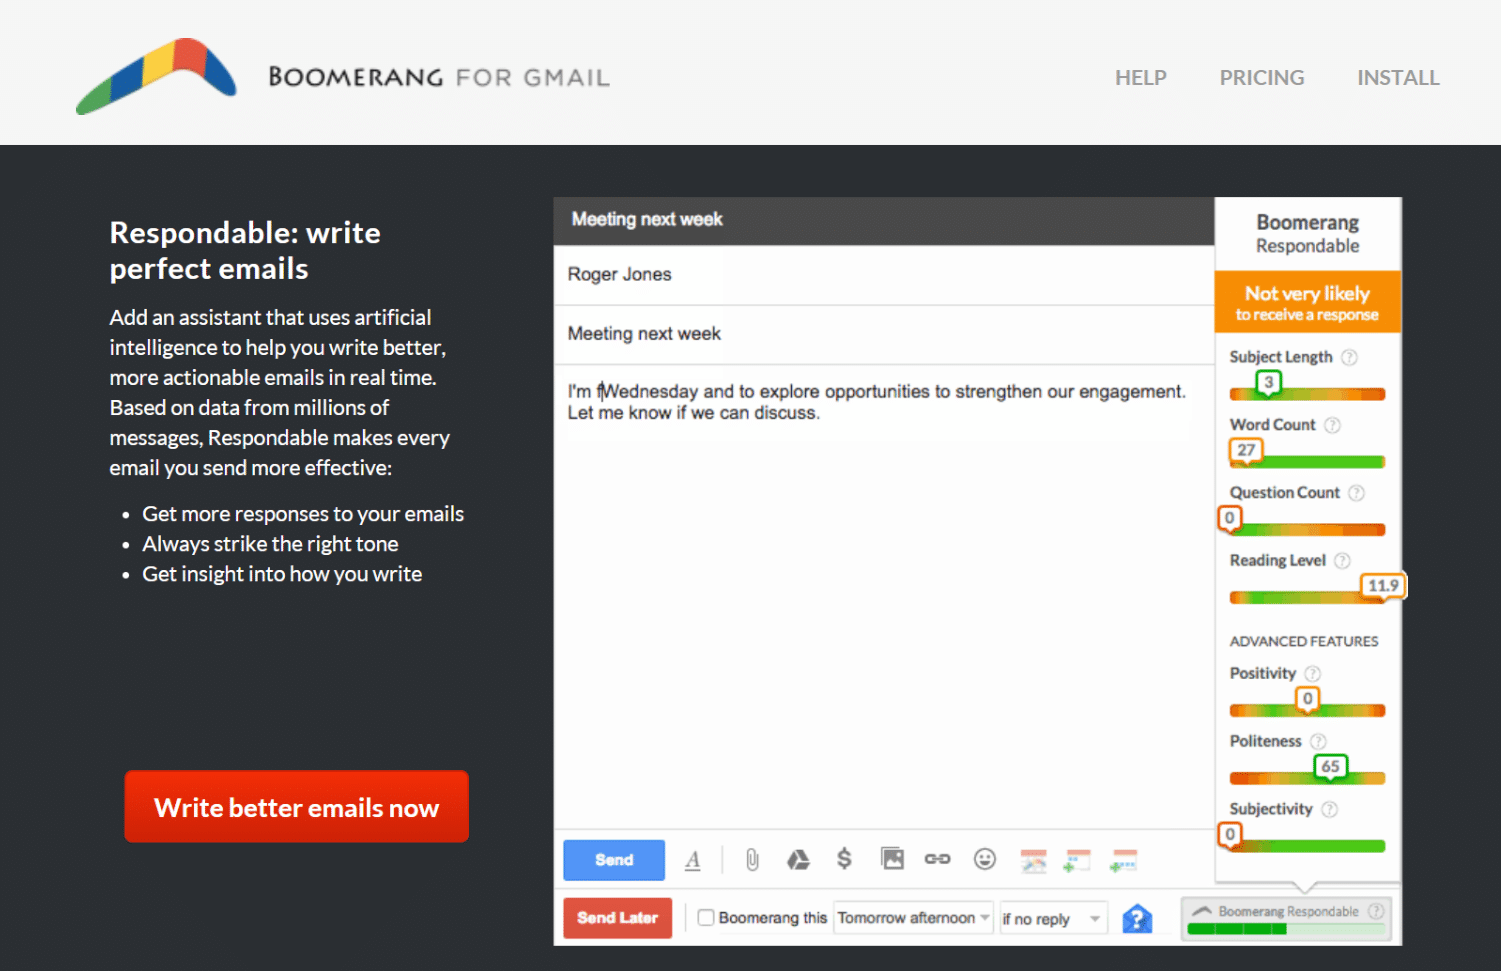Click the blue Boomerang help icon
The image size is (1501, 971).
point(1137,917)
